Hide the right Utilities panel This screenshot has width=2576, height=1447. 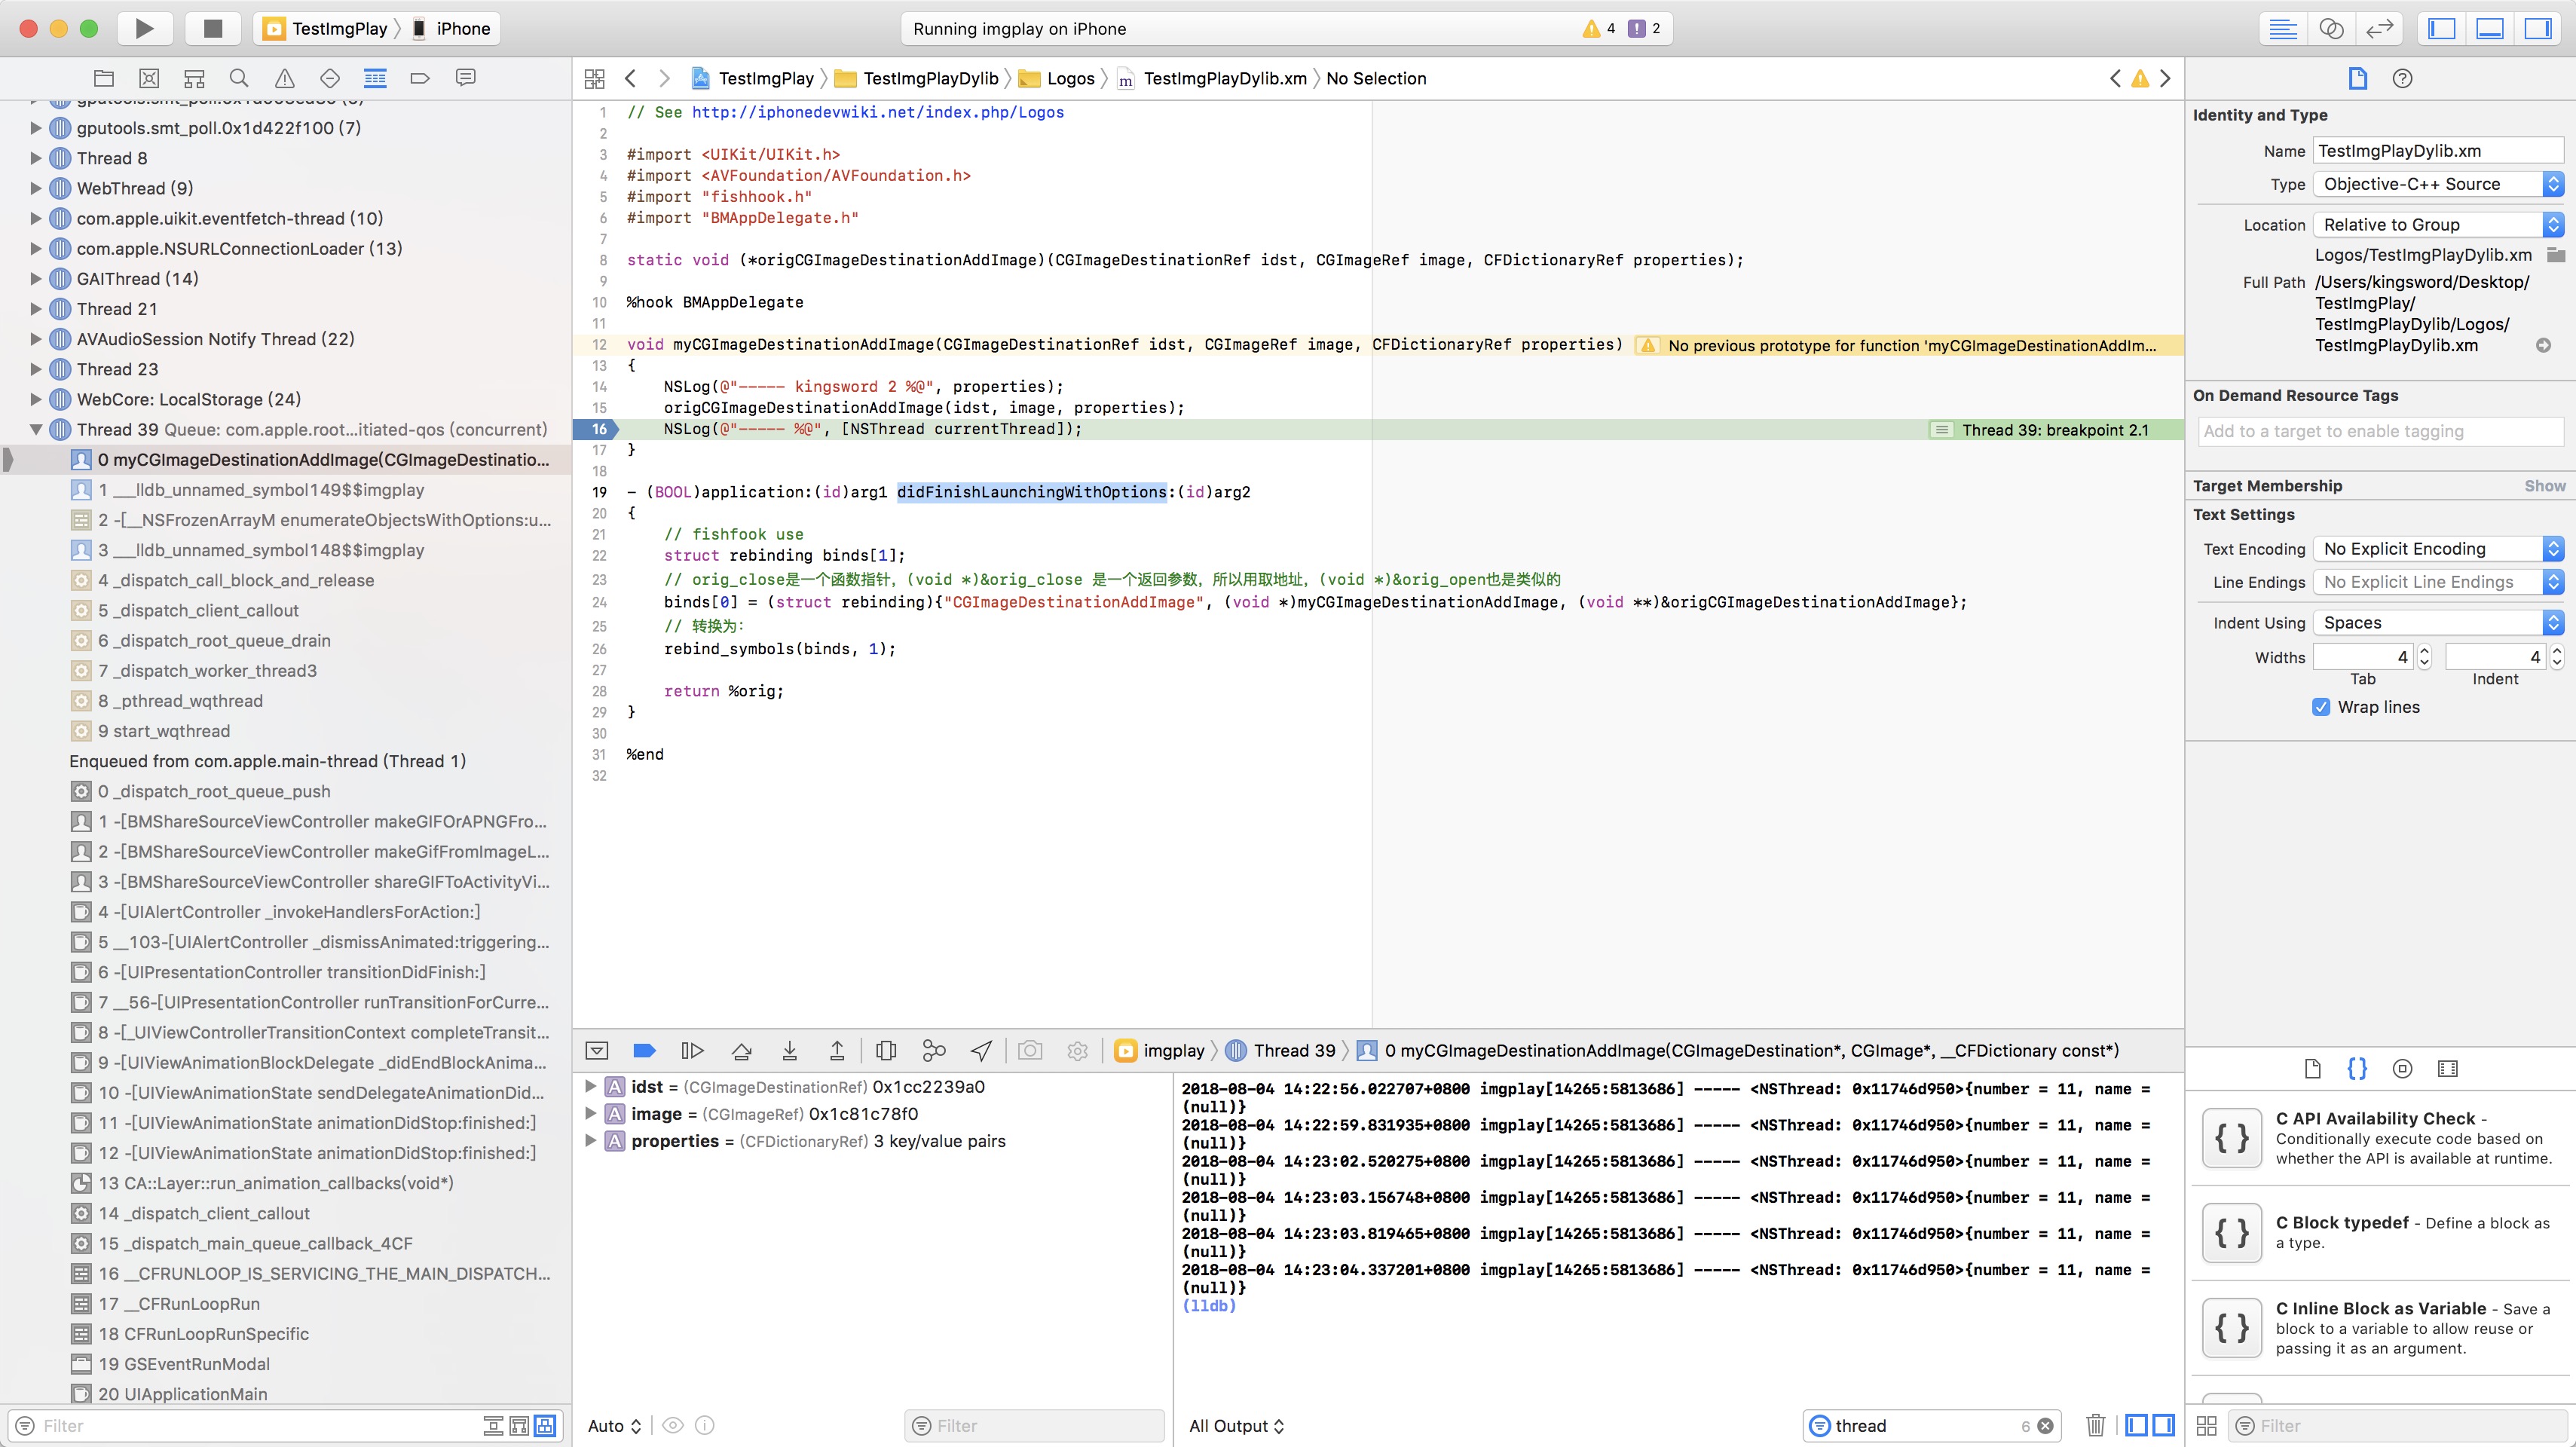click(2537, 28)
